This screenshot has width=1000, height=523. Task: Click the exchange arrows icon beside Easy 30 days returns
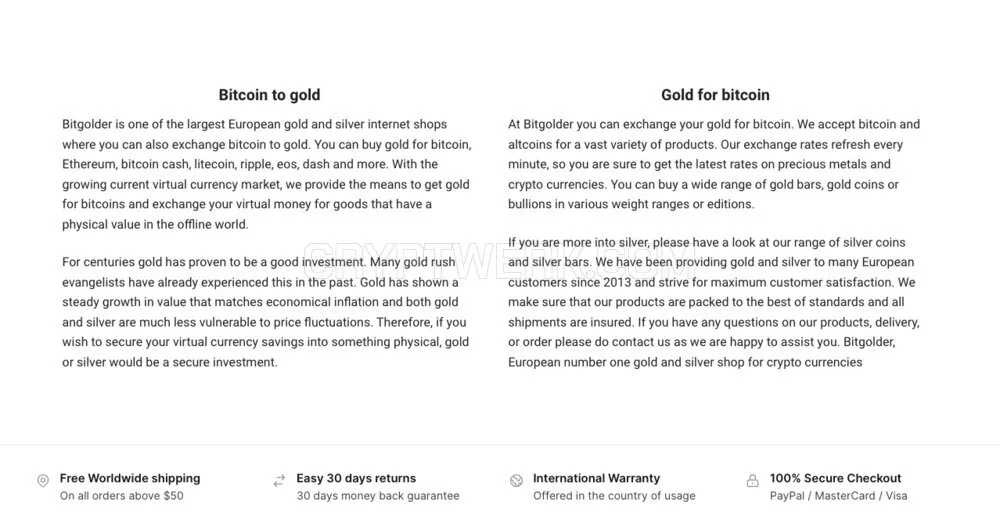pyautogui.click(x=279, y=480)
